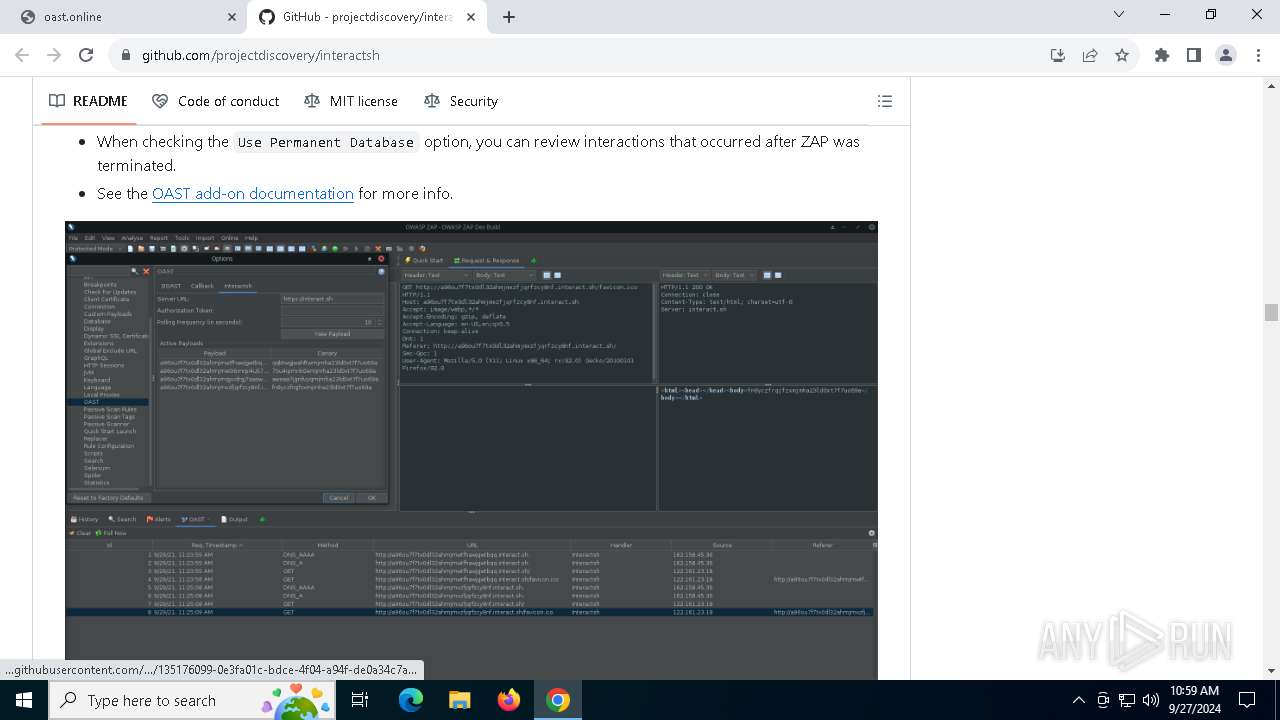Open Code of conduct tab
The height and width of the screenshot is (720, 1280).
click(x=215, y=101)
